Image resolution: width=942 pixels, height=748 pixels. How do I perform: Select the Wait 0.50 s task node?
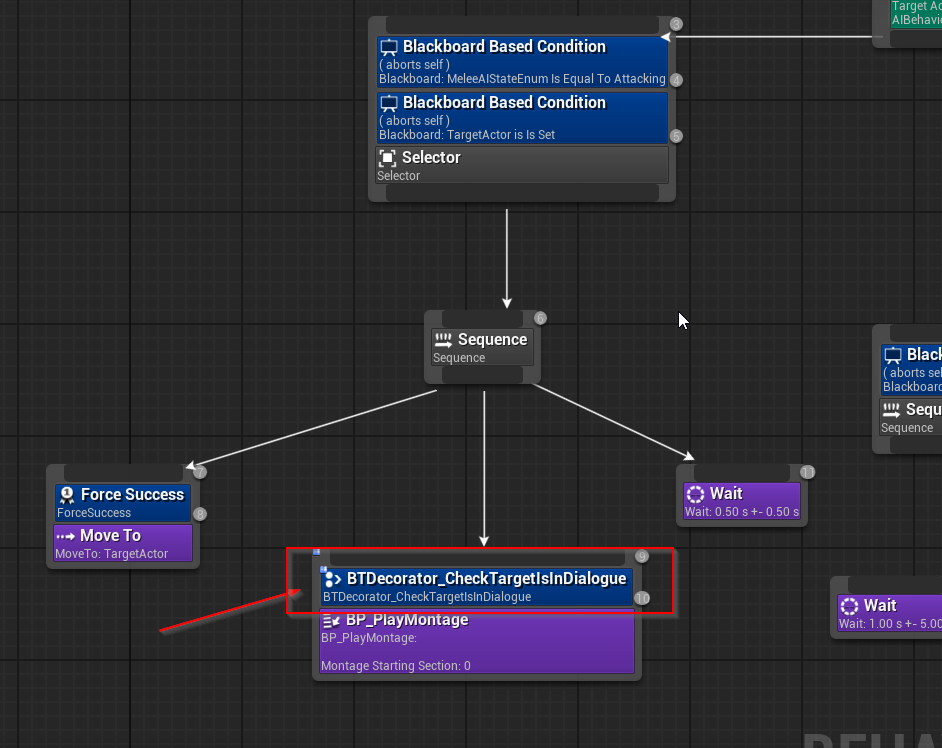click(x=742, y=501)
